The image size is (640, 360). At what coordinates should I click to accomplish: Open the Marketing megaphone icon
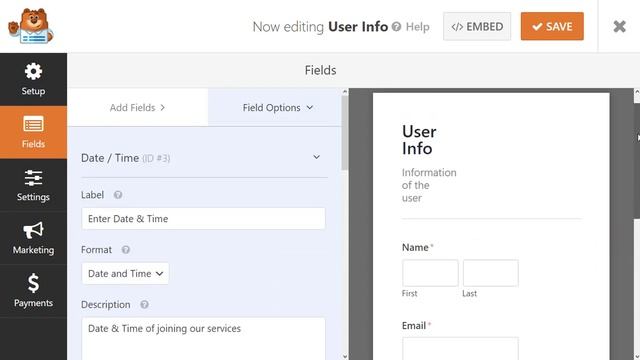tap(33, 231)
